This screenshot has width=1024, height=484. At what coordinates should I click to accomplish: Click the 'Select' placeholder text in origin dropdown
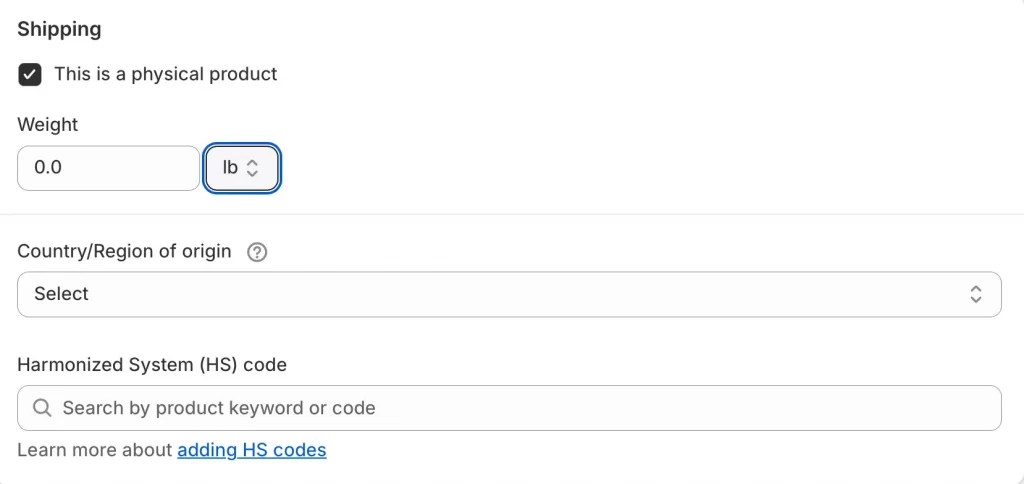(61, 294)
